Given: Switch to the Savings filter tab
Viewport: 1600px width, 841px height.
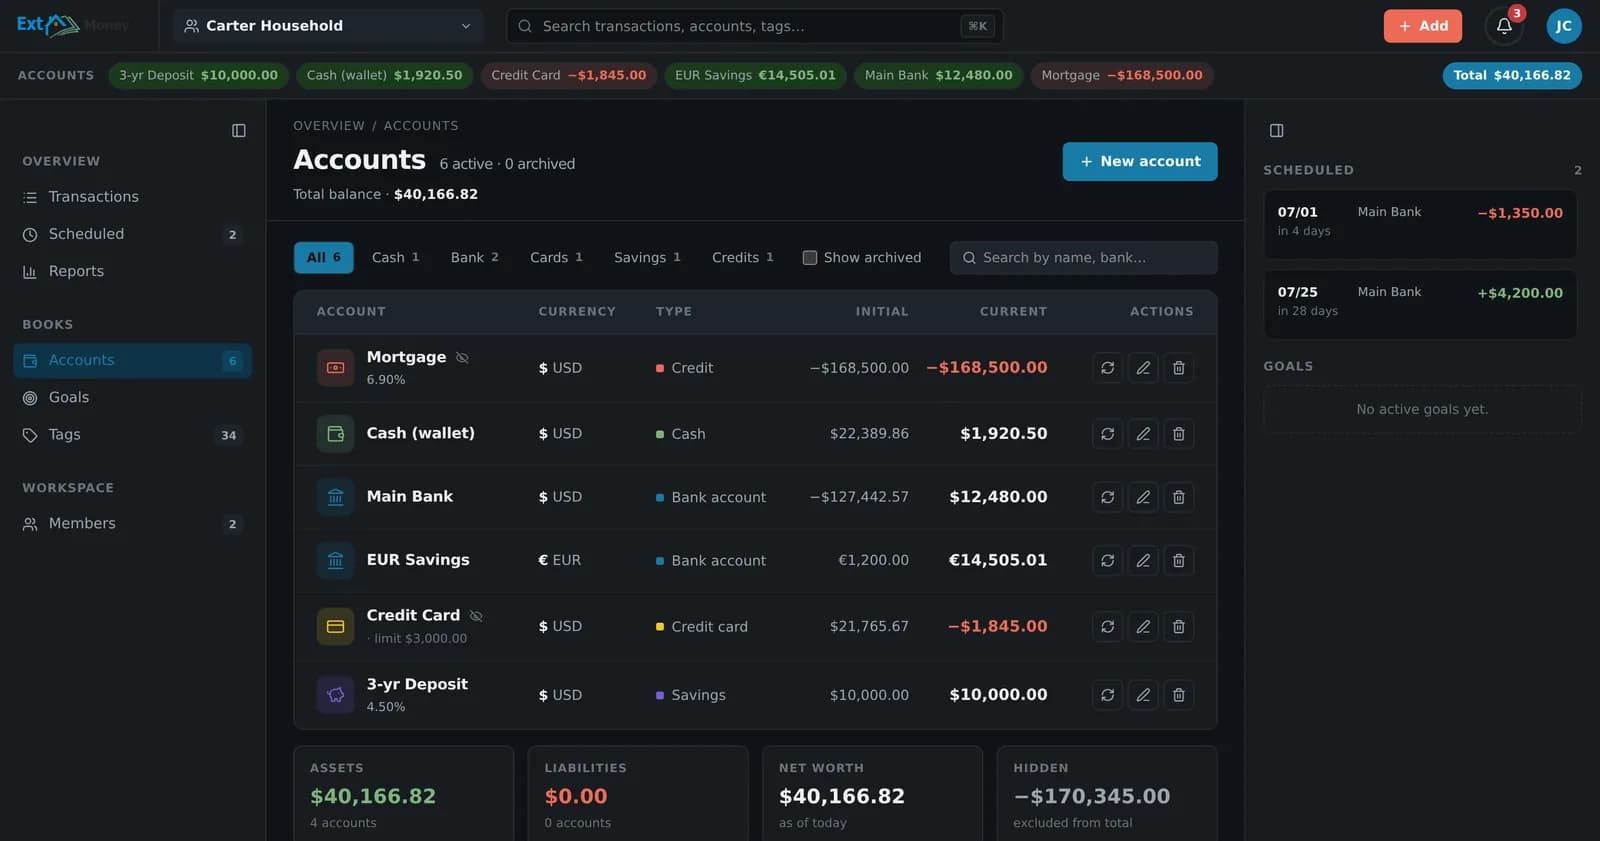Looking at the screenshot, I should click(x=647, y=258).
